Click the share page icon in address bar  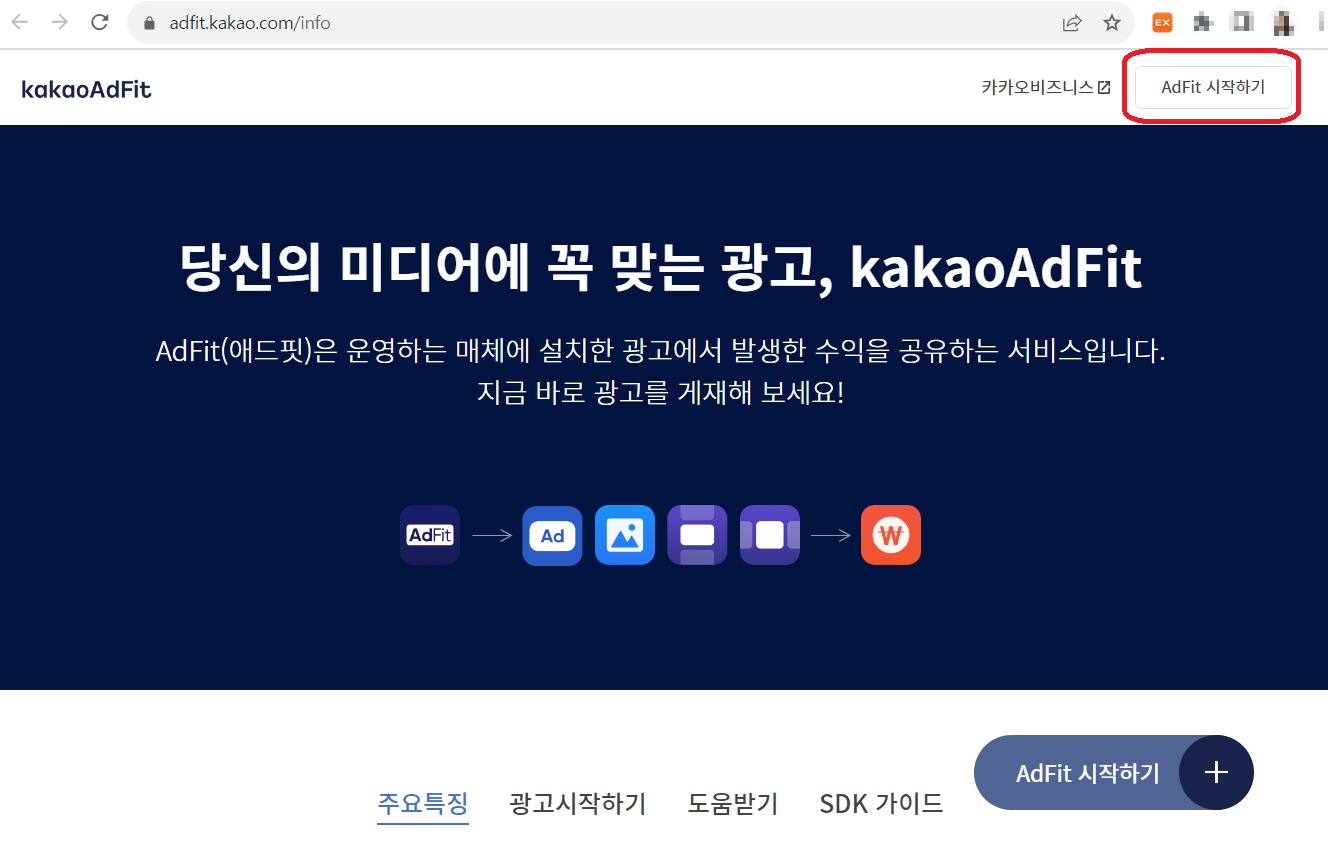(1072, 22)
